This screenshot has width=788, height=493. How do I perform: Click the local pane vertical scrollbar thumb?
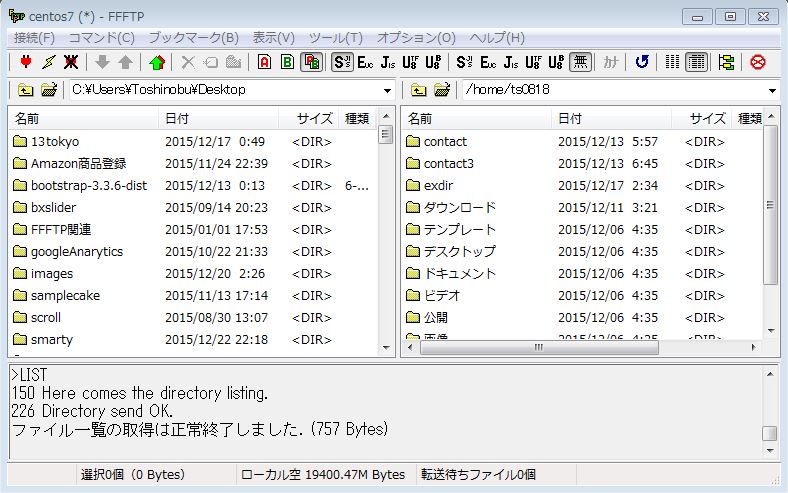click(x=385, y=134)
